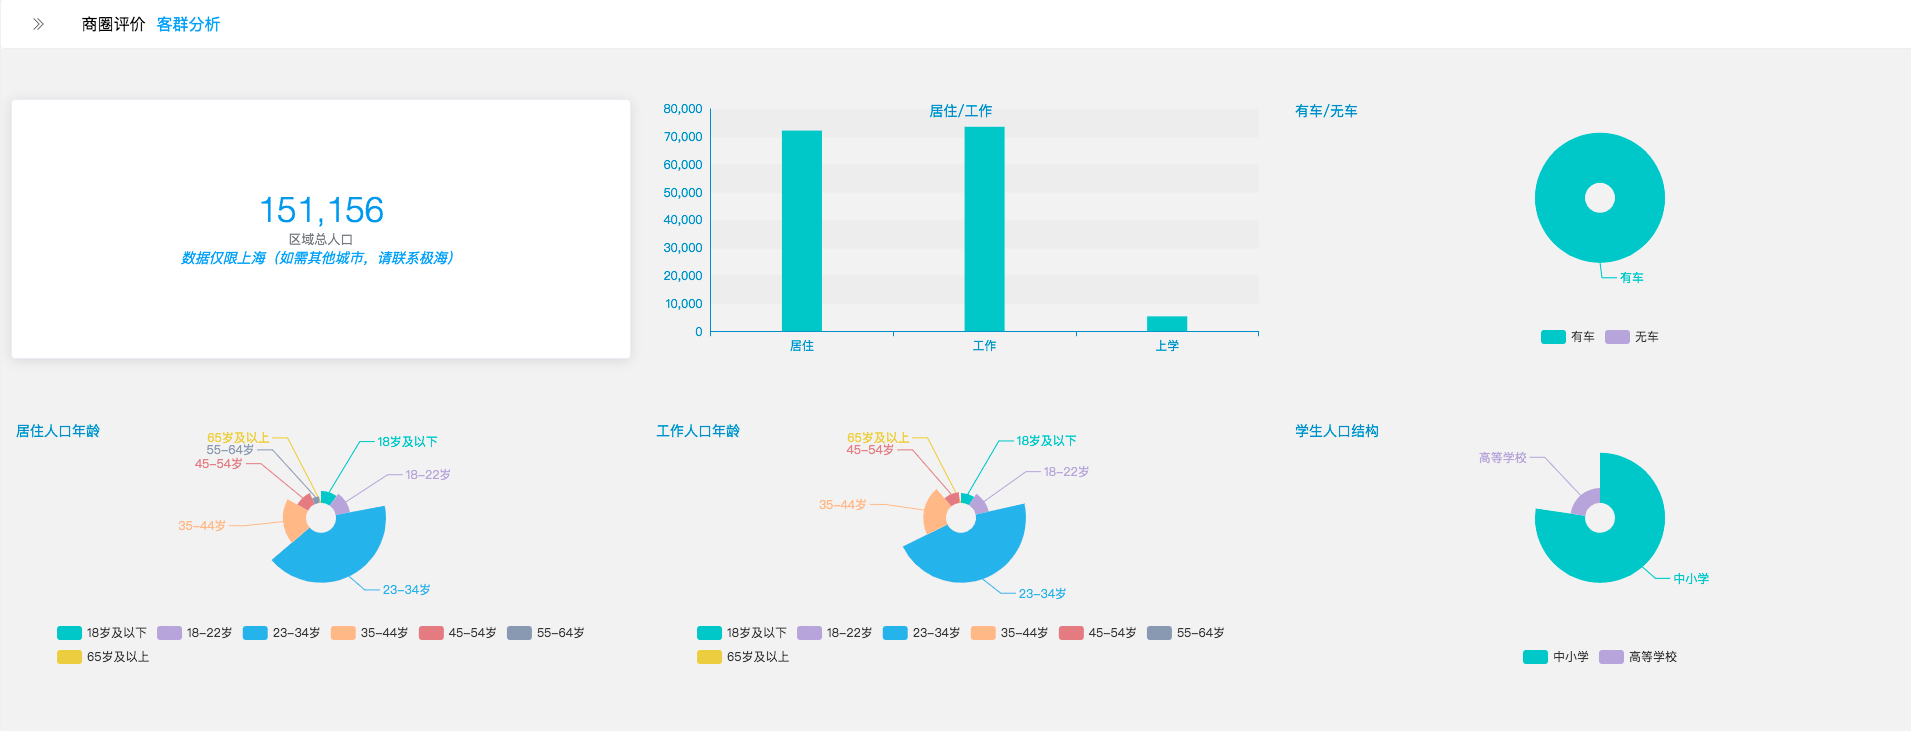Toggle 23-34岁 legend under 居住人口年龄
The height and width of the screenshot is (731, 1911).
point(282,633)
